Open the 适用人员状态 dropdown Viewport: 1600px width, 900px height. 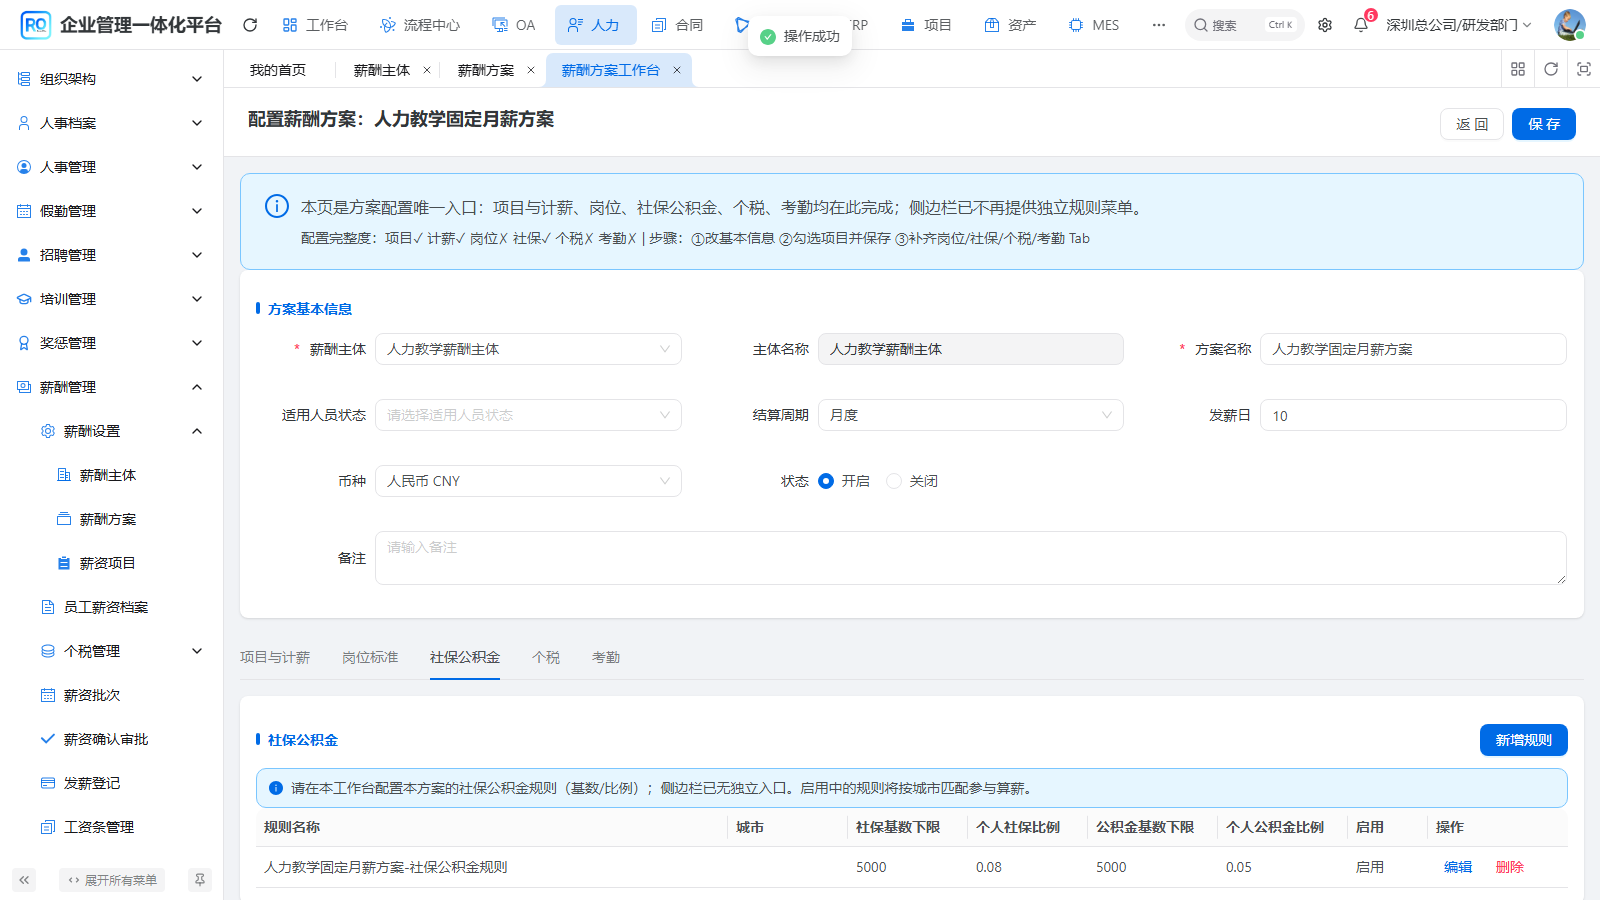[x=528, y=415]
